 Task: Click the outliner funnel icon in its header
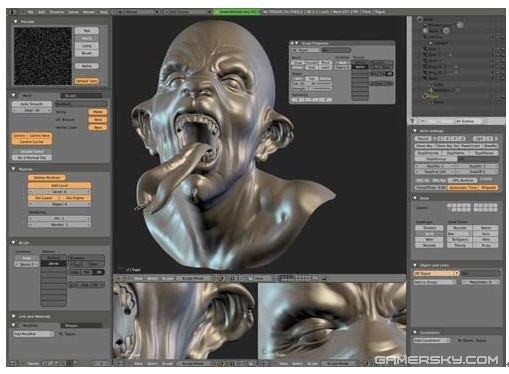[413, 121]
